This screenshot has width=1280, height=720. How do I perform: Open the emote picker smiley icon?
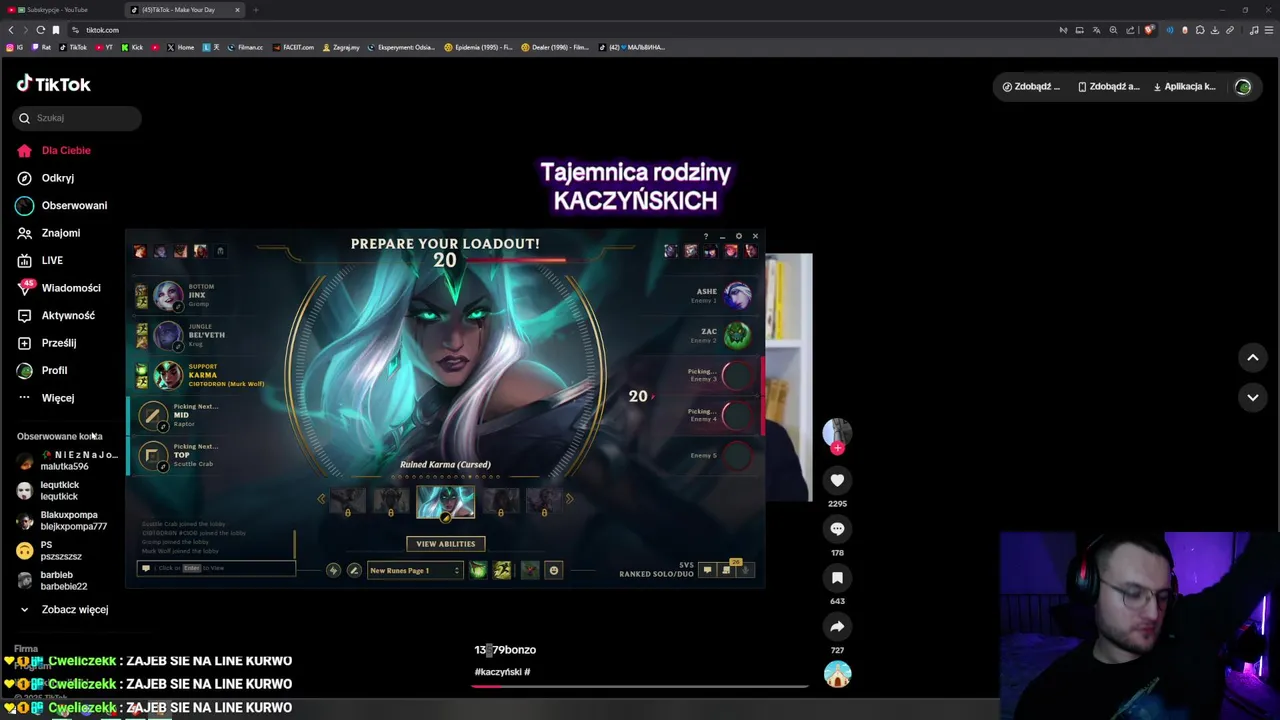(554, 570)
